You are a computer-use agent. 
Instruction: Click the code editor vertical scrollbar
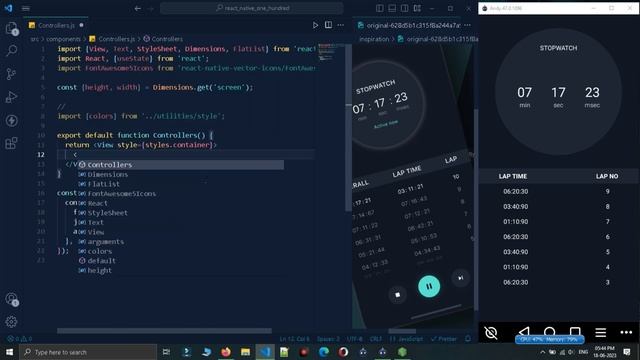click(x=348, y=127)
